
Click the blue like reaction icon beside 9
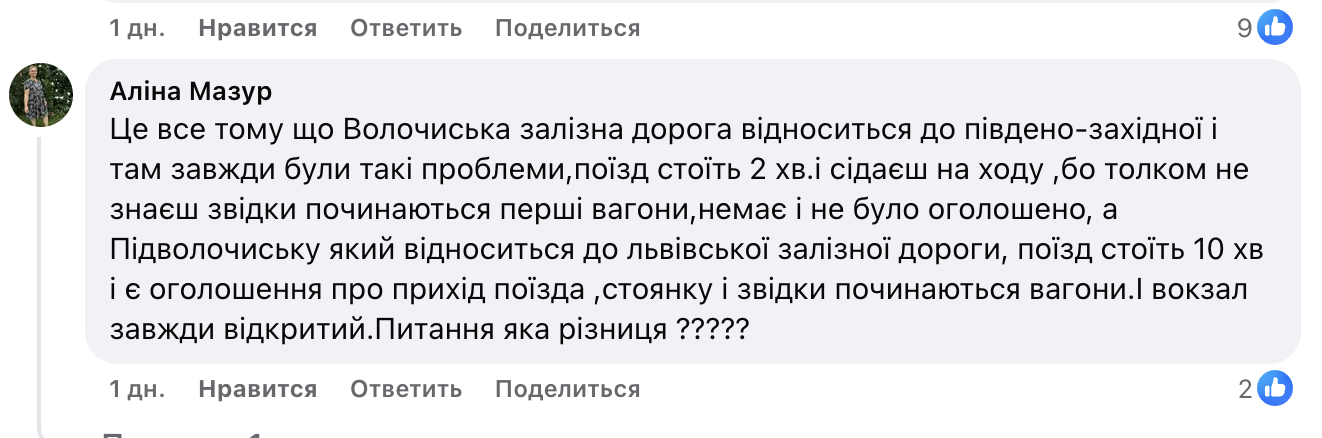click(x=1275, y=28)
